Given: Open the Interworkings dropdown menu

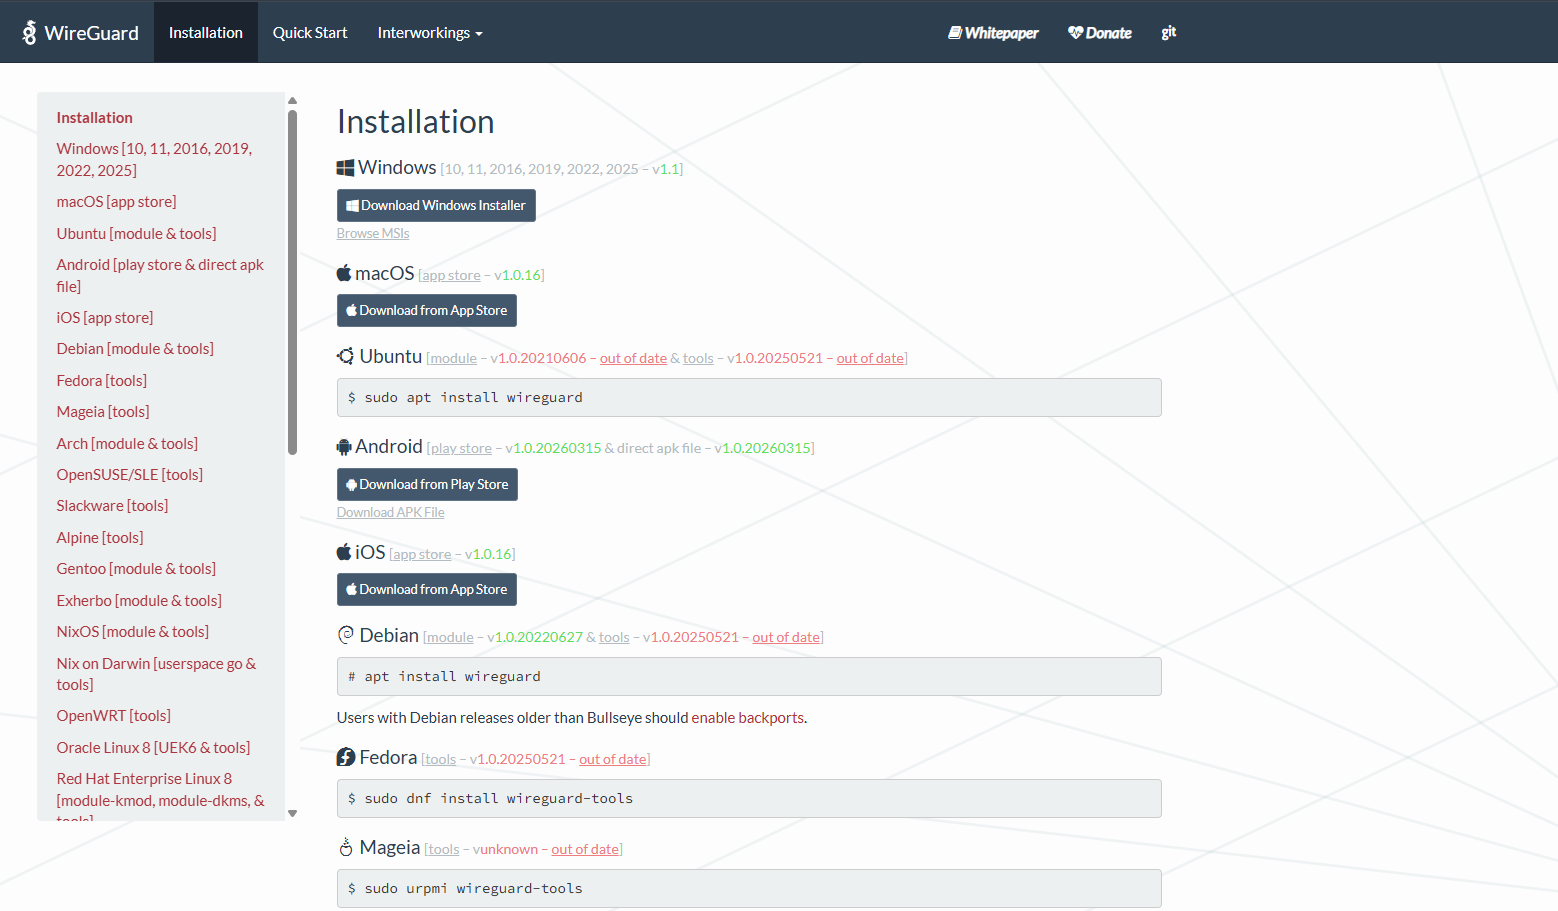Looking at the screenshot, I should (x=430, y=33).
